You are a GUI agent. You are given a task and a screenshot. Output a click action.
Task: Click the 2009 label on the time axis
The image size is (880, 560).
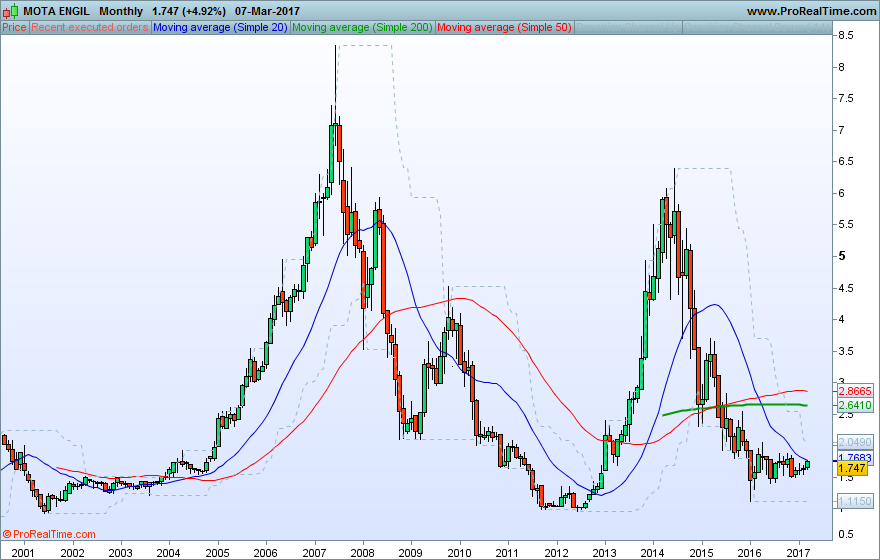click(x=411, y=553)
